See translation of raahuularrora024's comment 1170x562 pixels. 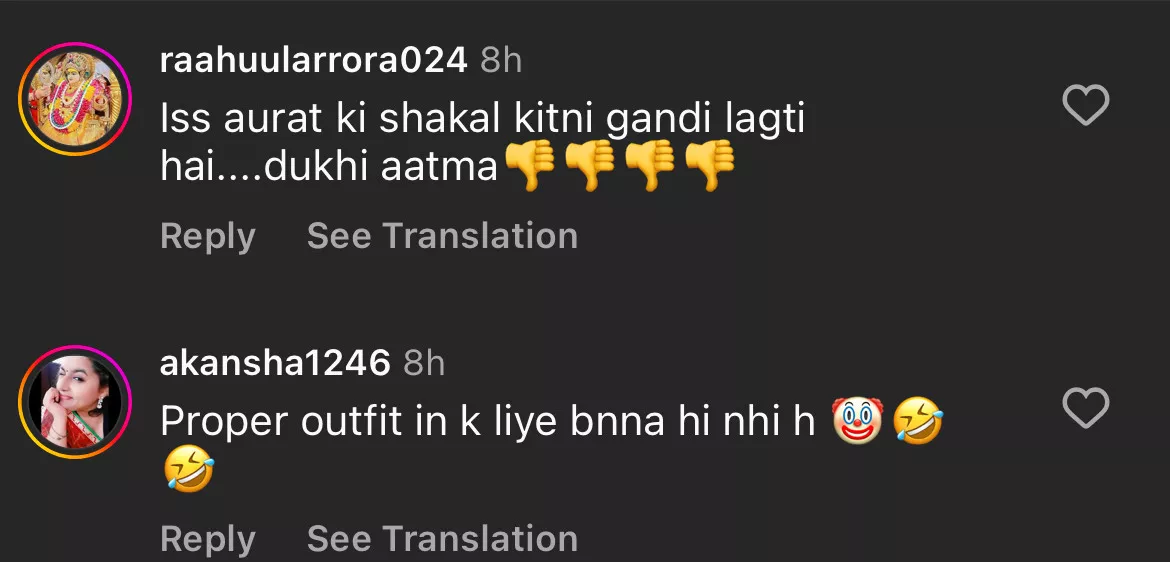pyautogui.click(x=442, y=236)
